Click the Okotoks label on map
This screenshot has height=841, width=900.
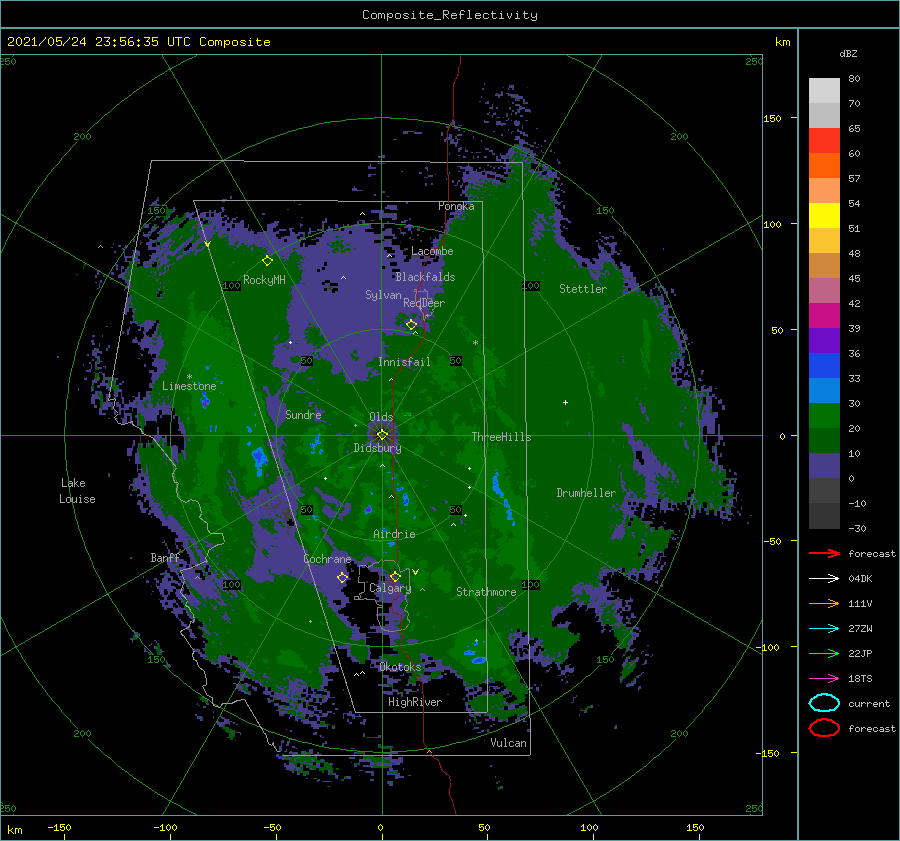[400, 667]
